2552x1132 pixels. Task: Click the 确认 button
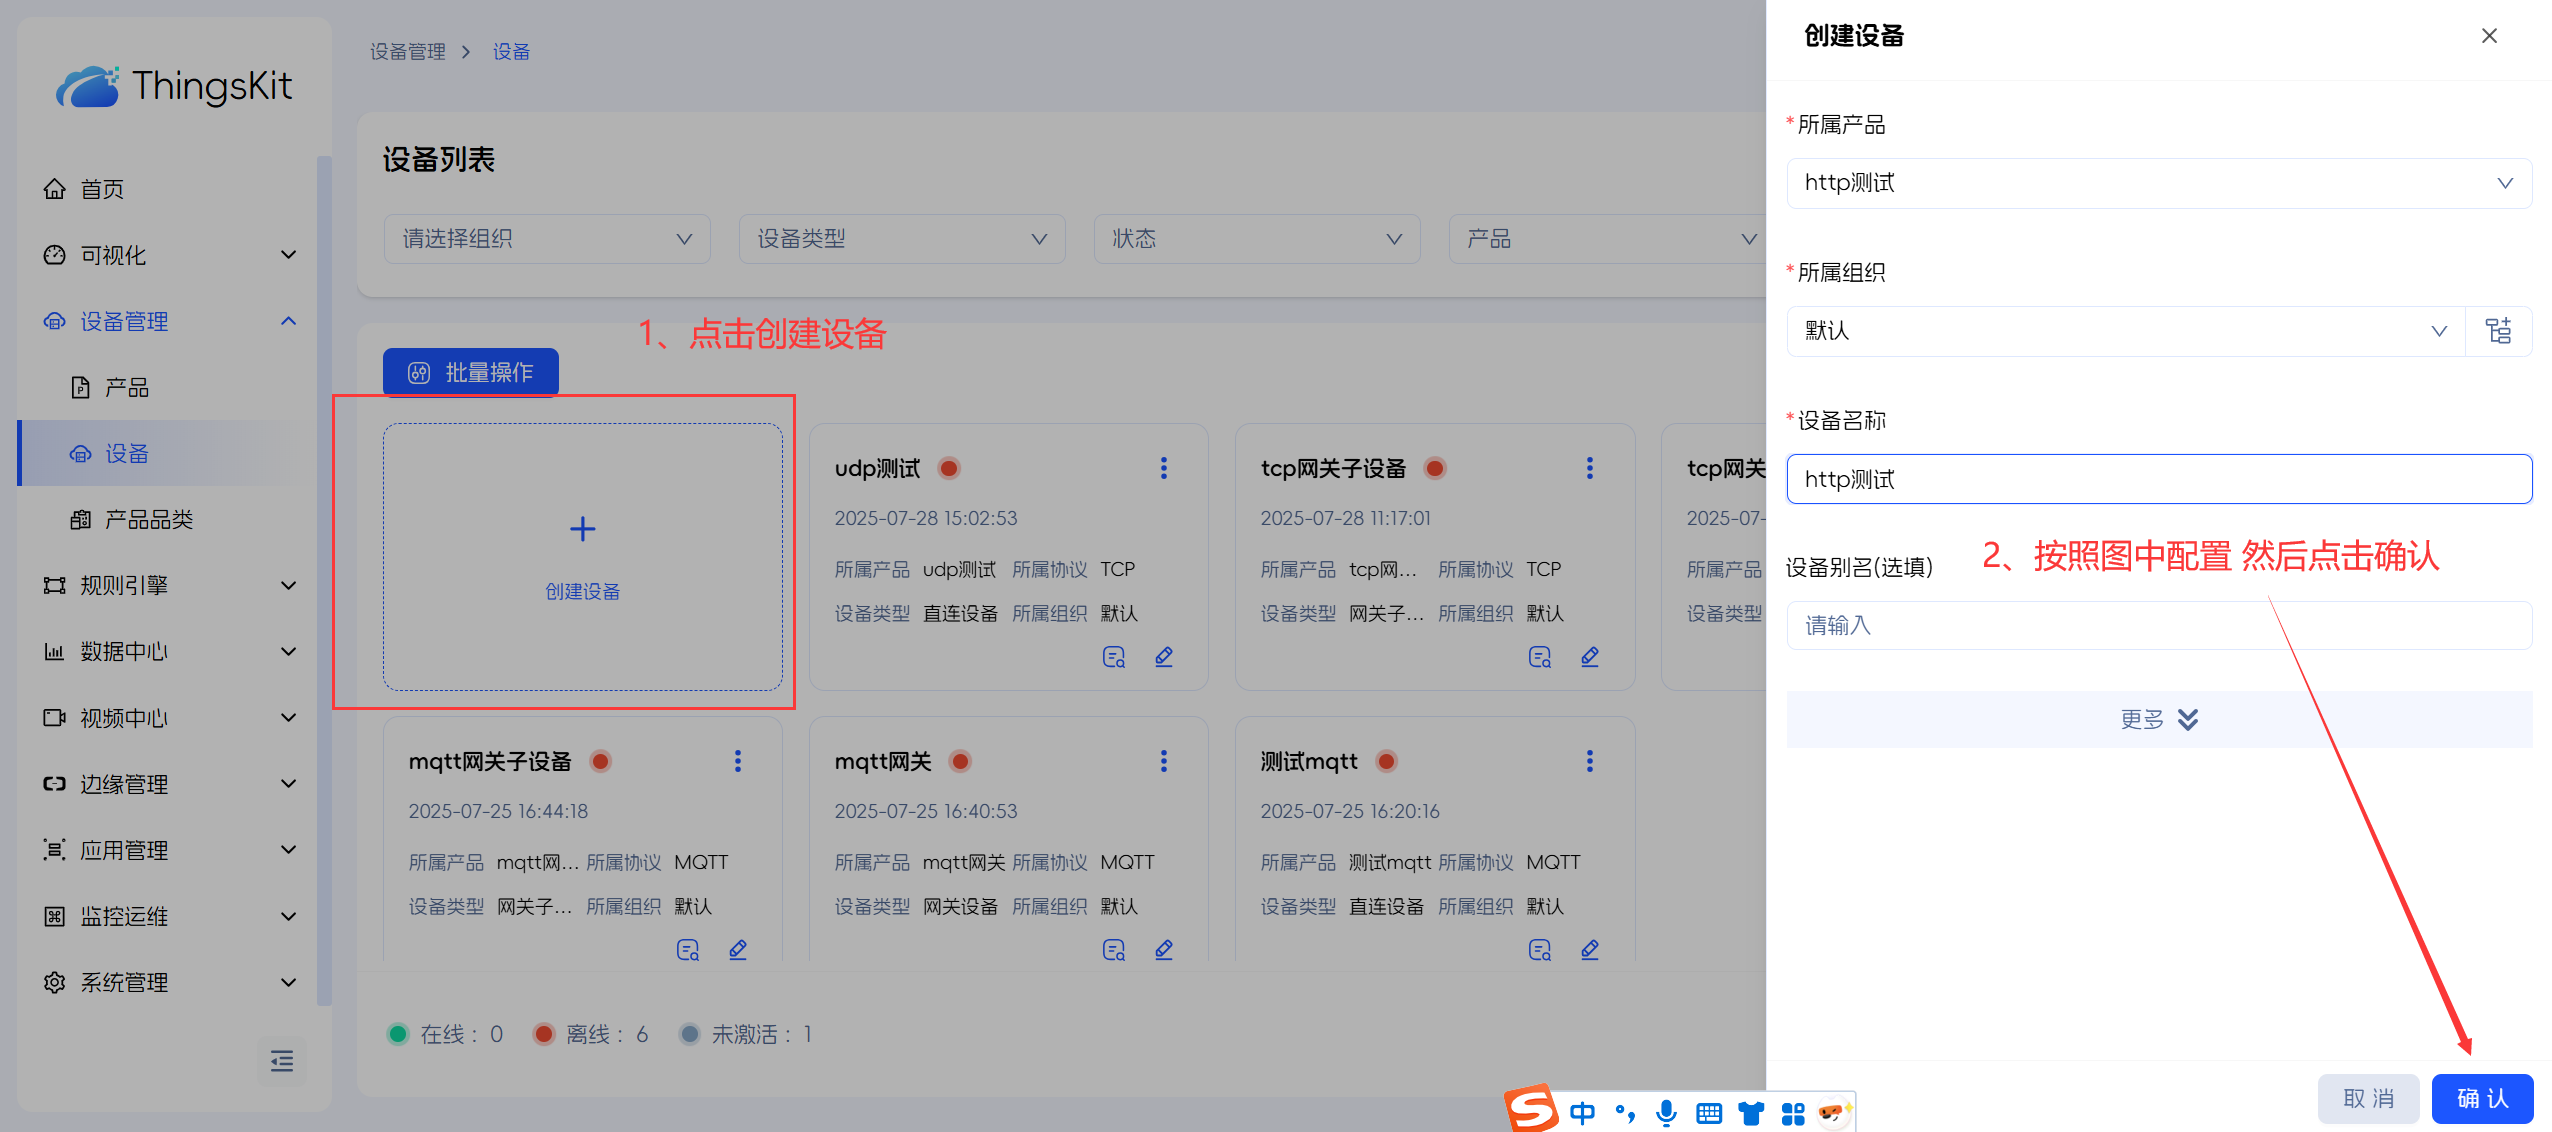tap(2482, 1098)
